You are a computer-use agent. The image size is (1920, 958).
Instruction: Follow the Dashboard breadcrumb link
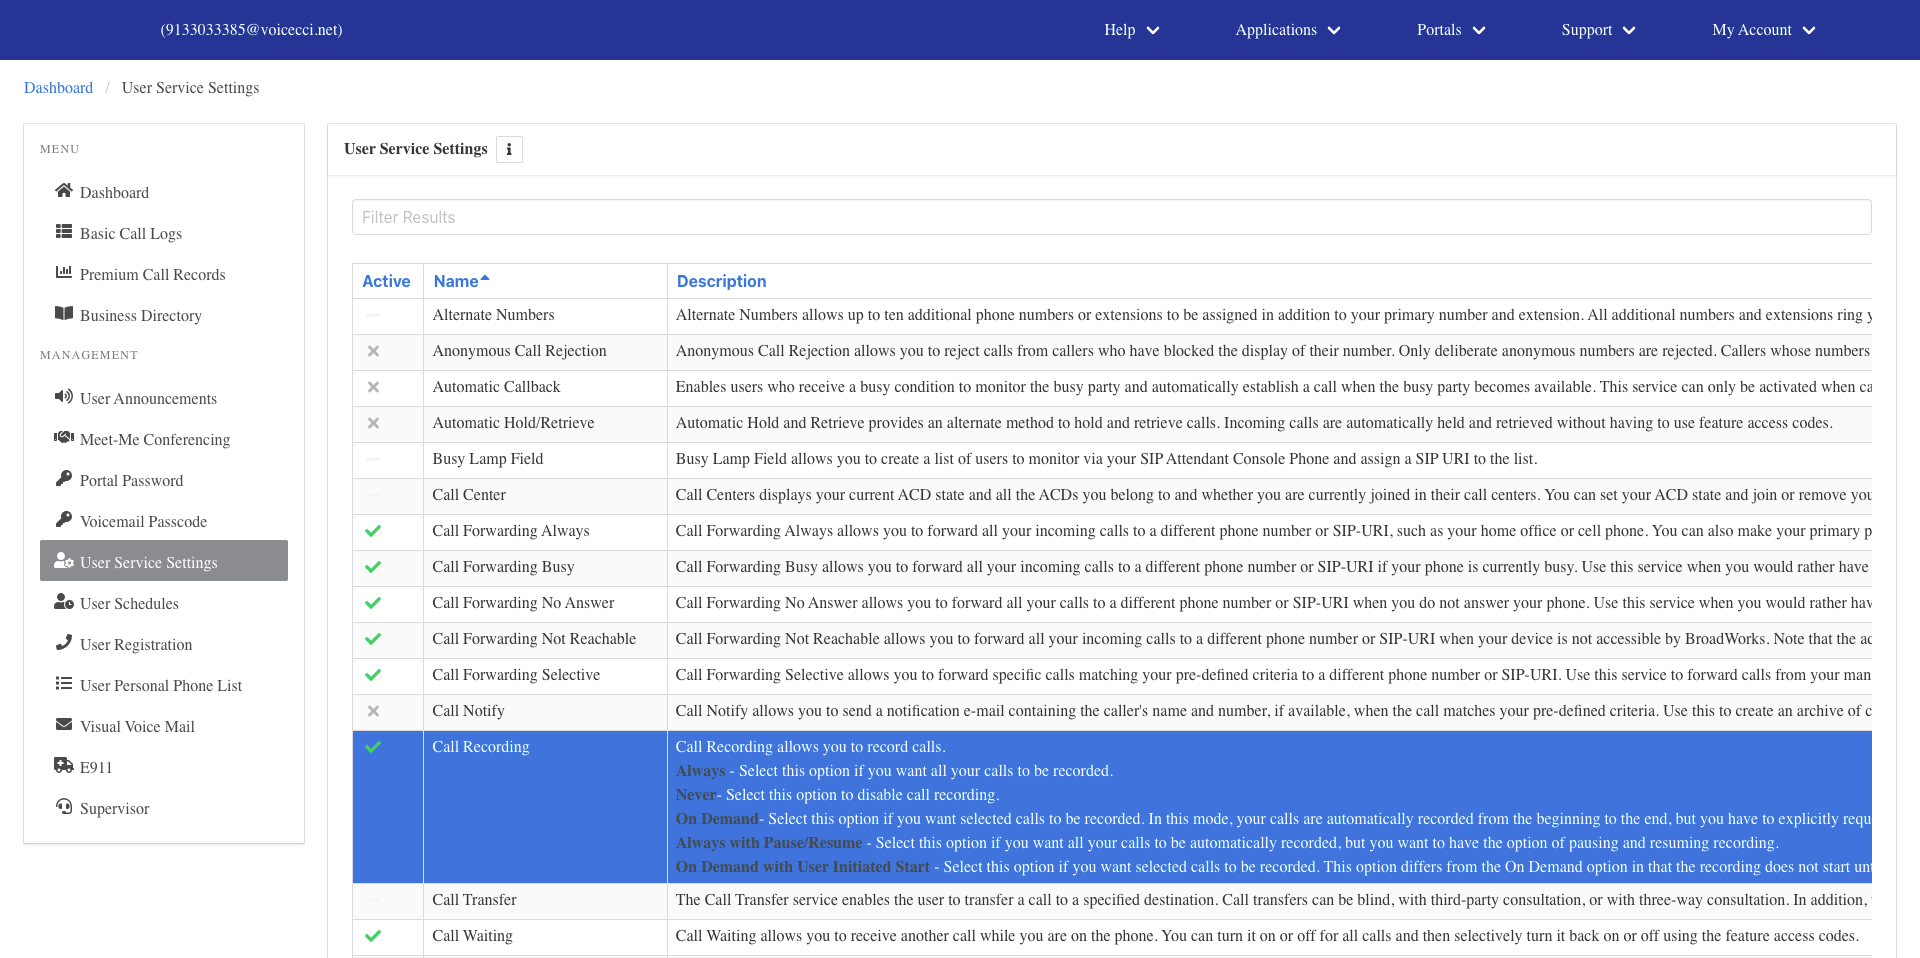[58, 88]
